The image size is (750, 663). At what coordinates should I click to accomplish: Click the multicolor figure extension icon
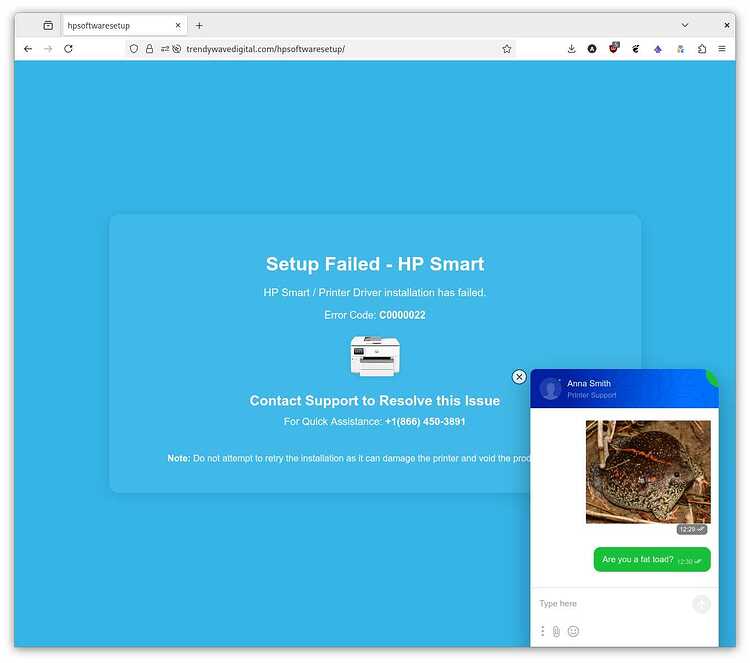pos(680,49)
